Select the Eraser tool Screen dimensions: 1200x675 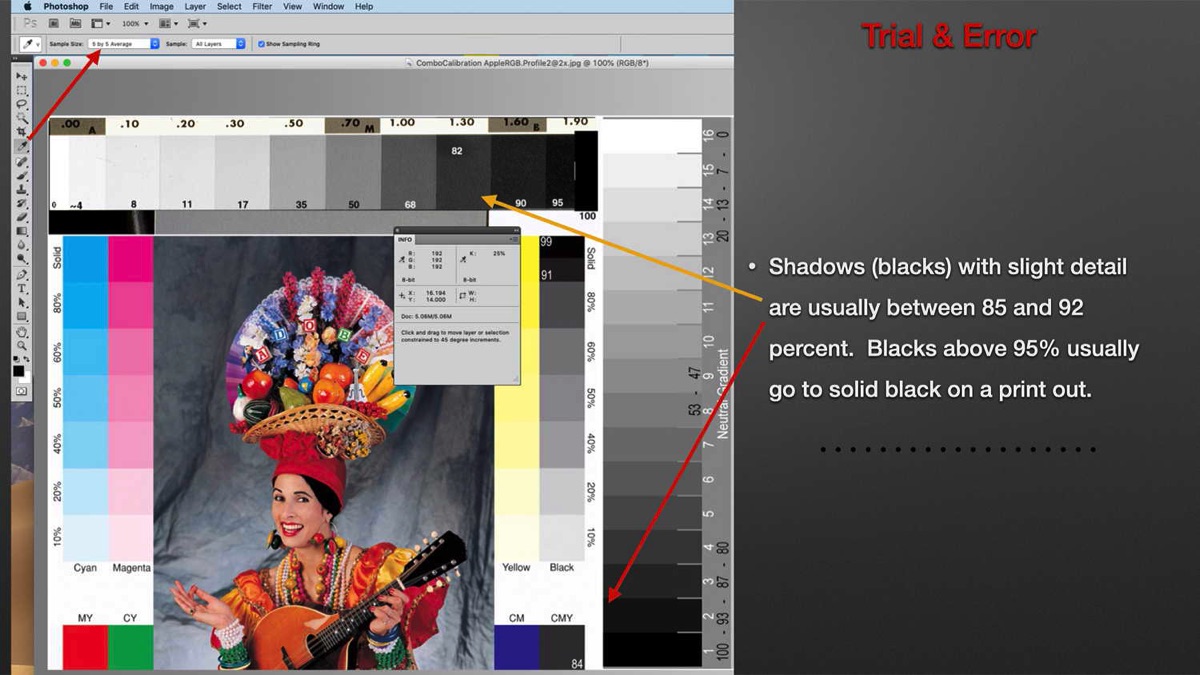21,217
